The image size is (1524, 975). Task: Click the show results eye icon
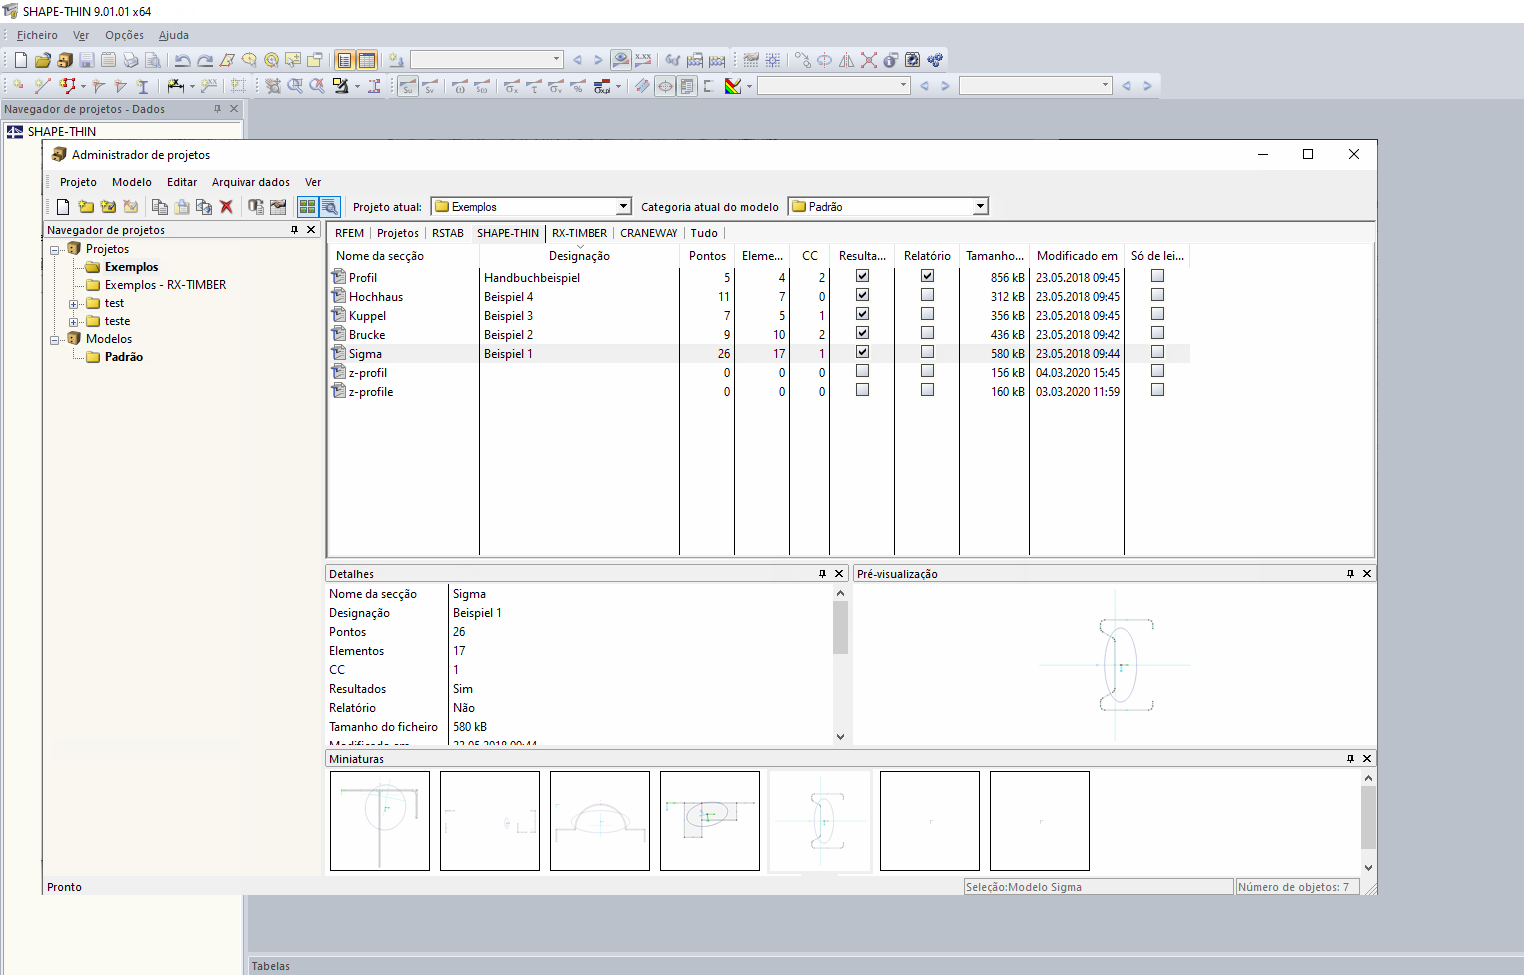tap(621, 60)
